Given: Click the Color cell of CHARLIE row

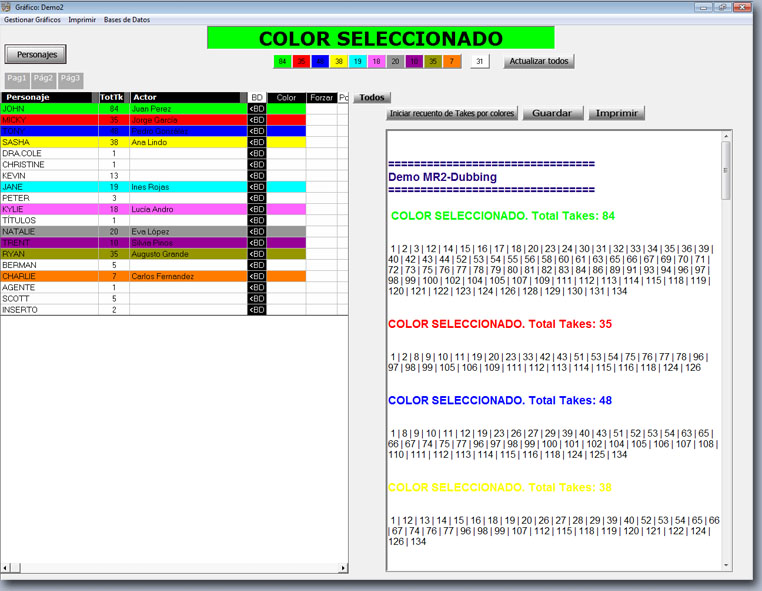Looking at the screenshot, I should click(x=286, y=277).
